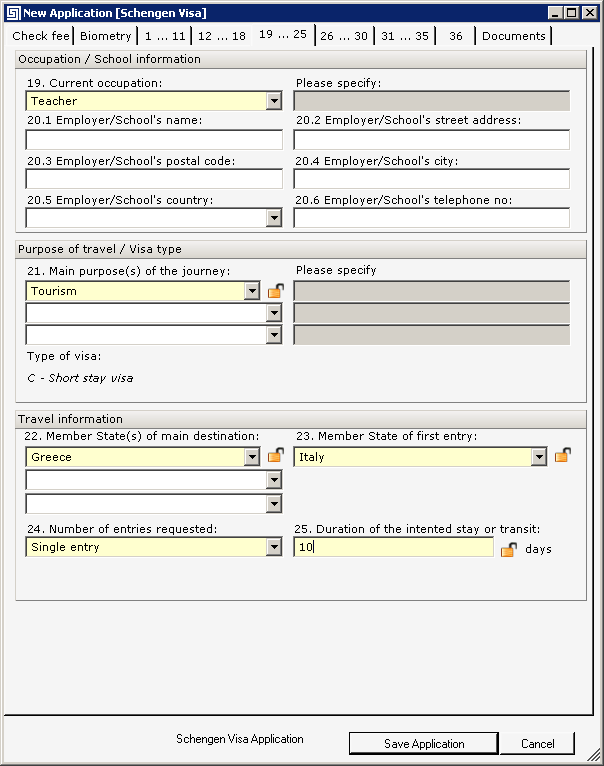Open second Member State destination dropdown
The image size is (604, 766).
(274, 480)
